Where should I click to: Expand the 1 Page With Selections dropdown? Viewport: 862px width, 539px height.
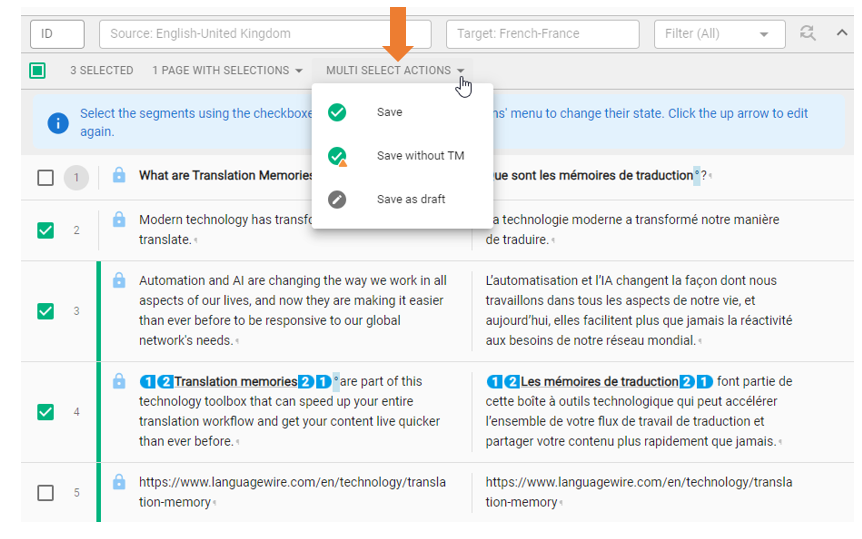(x=227, y=71)
